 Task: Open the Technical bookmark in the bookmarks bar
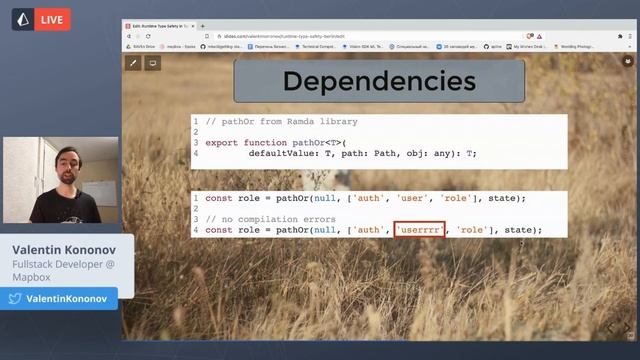tap(315, 47)
